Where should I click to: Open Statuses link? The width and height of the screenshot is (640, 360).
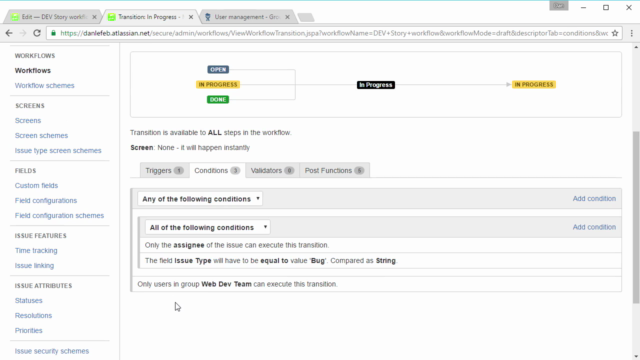29,301
